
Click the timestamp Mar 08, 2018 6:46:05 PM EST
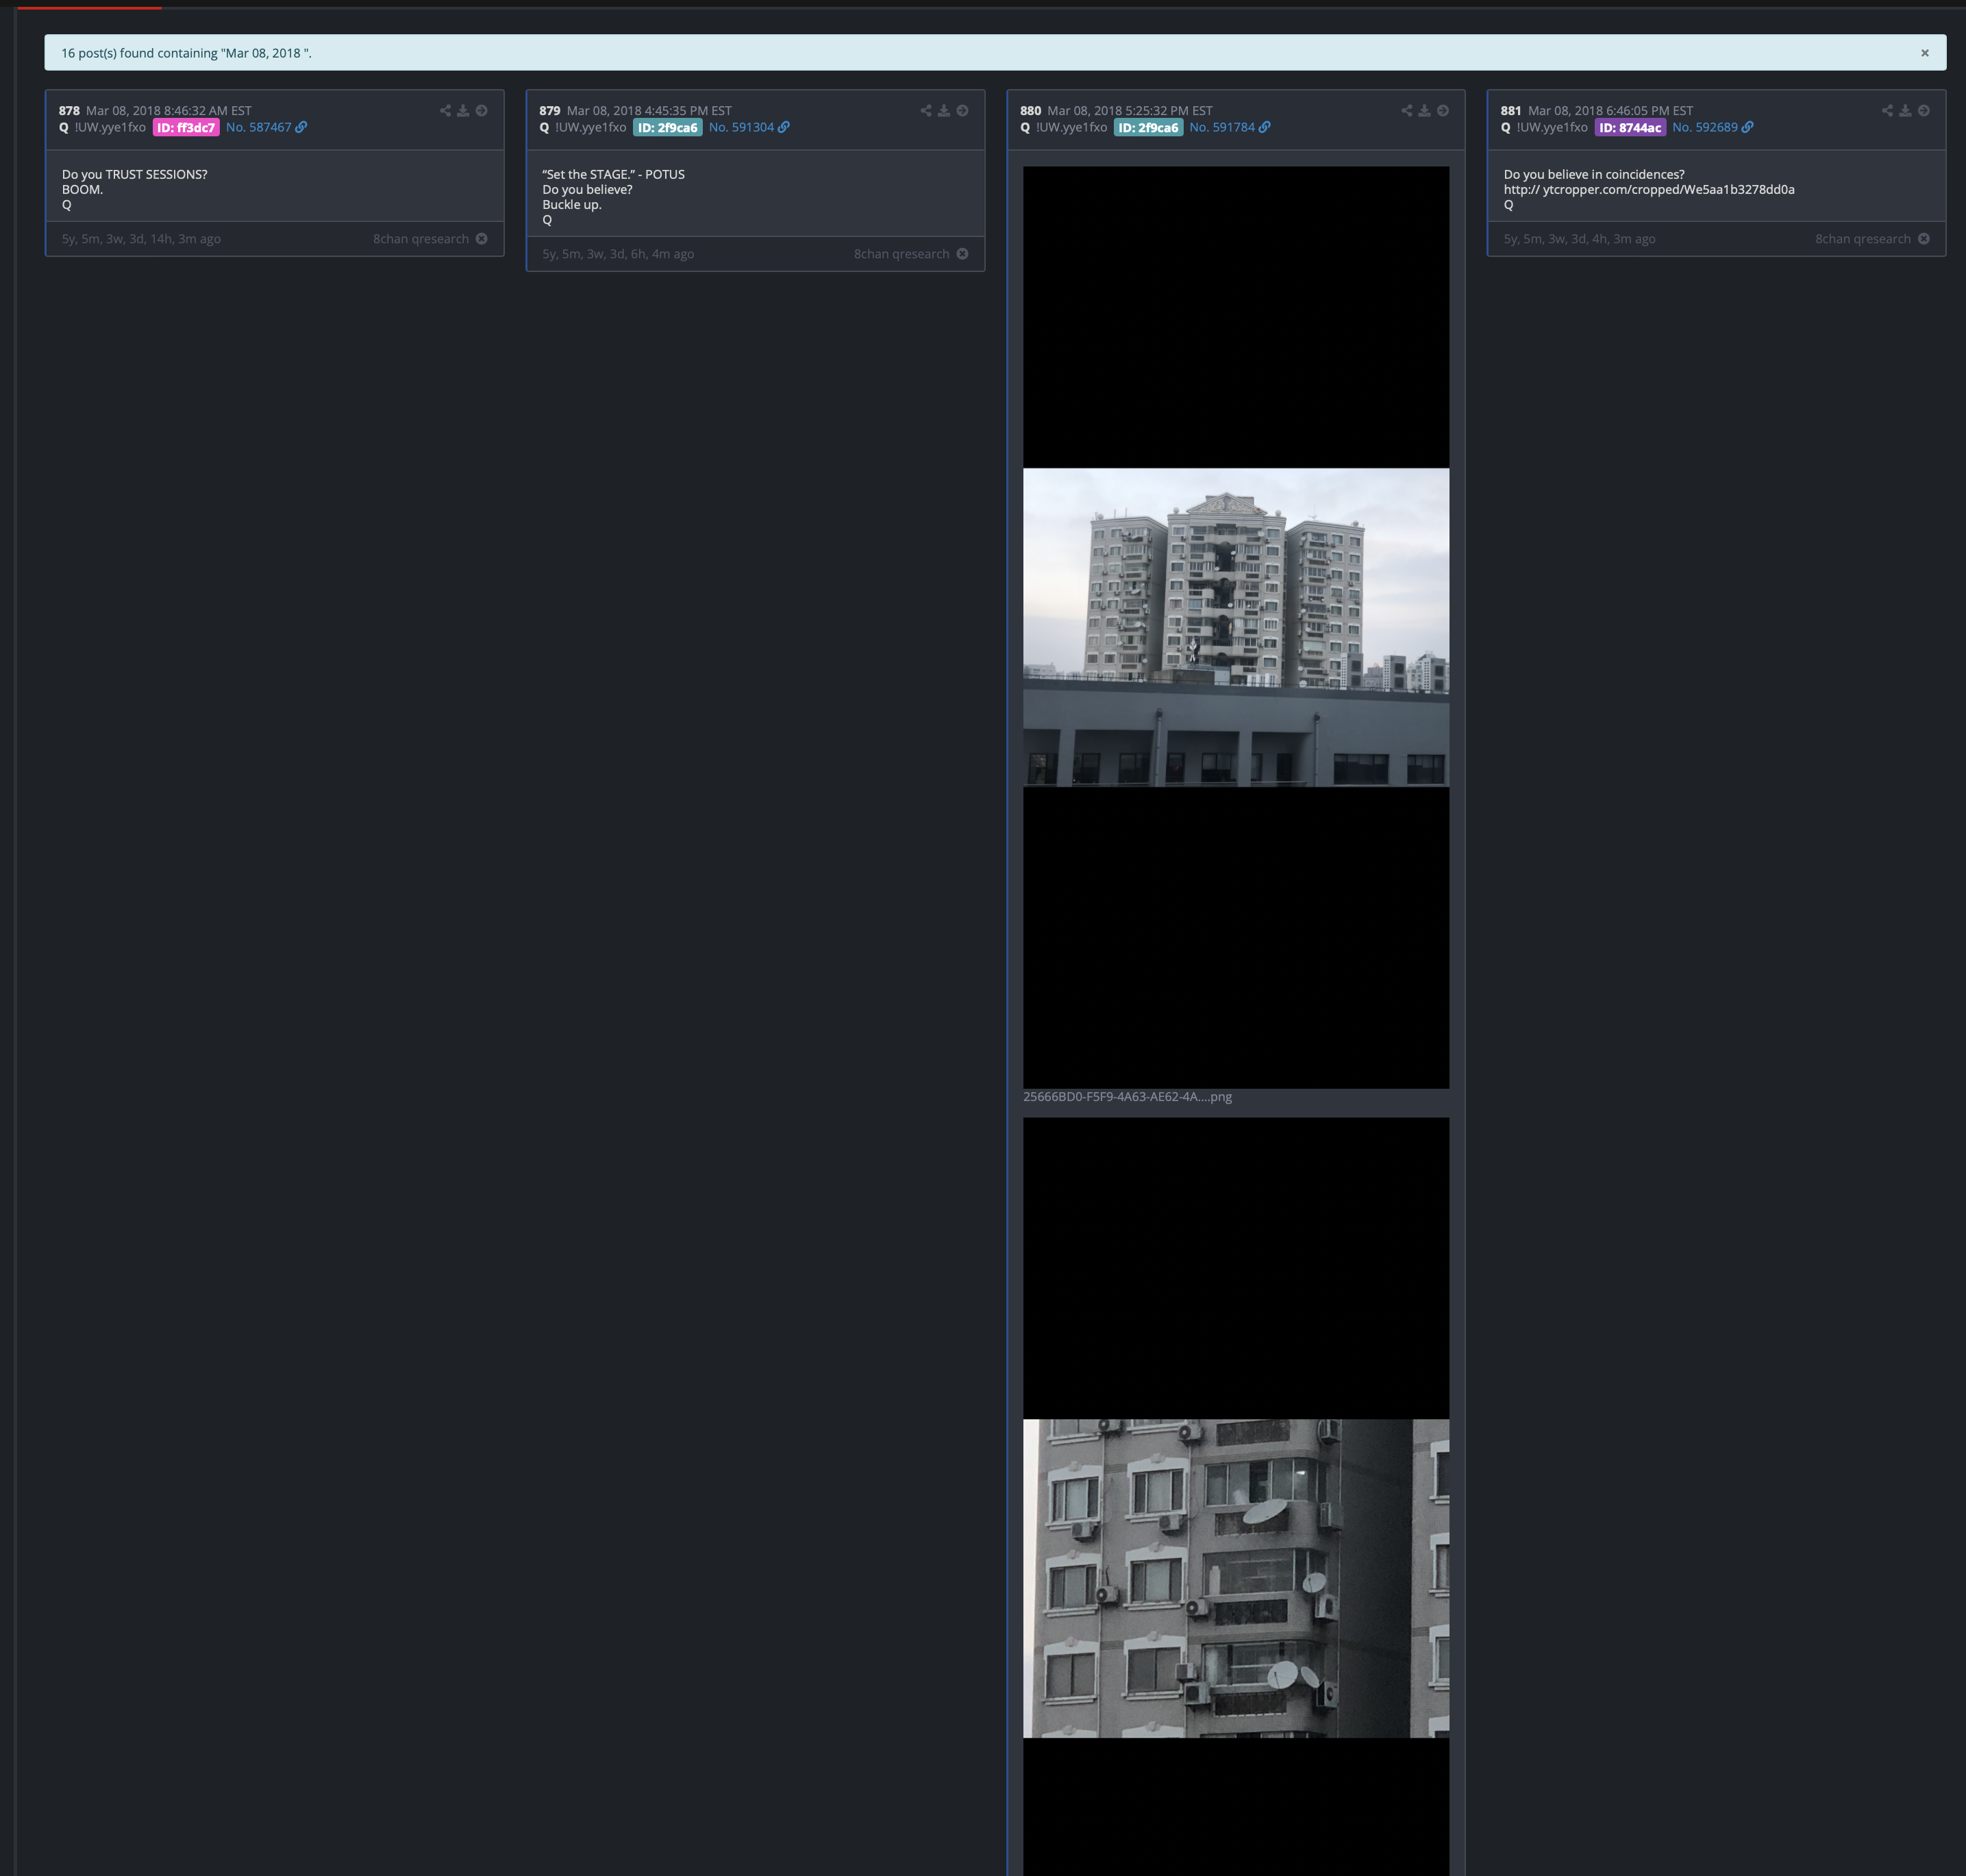(1610, 111)
